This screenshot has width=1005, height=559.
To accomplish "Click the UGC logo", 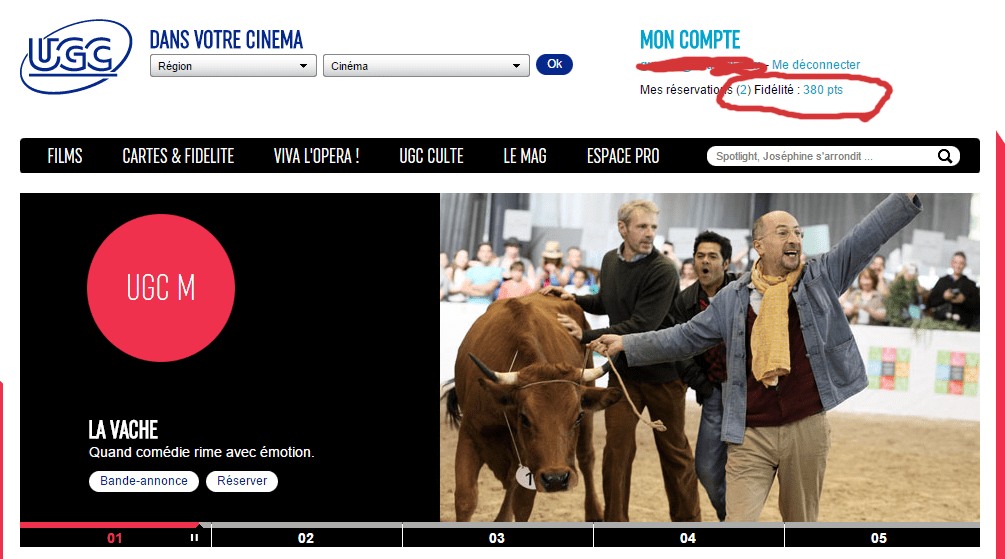I will [75, 57].
